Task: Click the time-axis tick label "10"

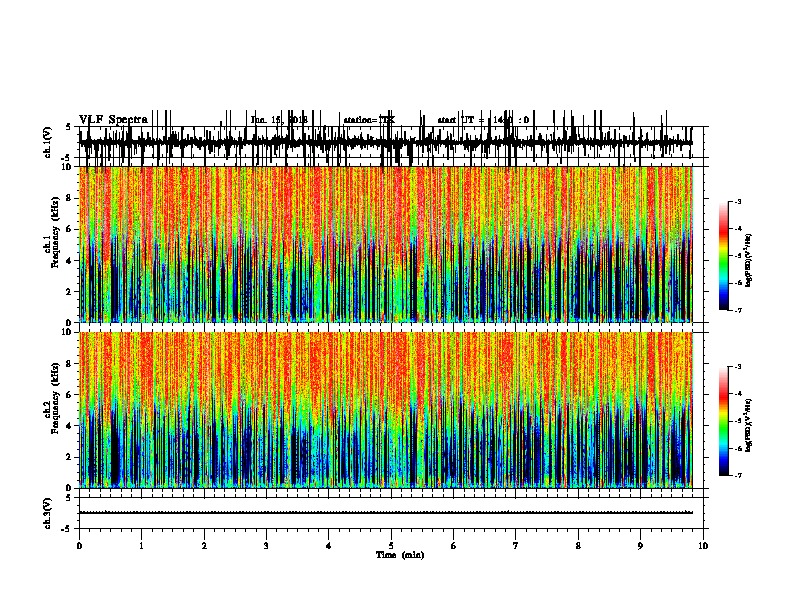Action: coord(703,546)
